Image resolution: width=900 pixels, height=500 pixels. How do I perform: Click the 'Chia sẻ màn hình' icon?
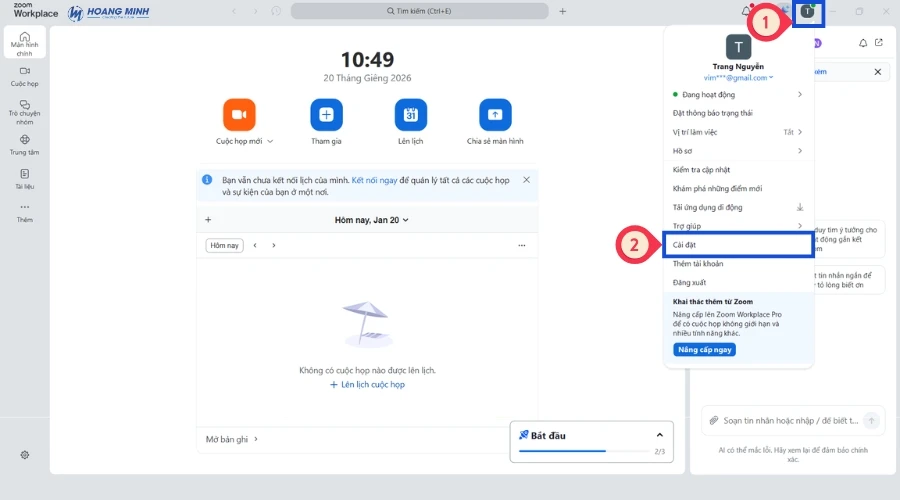point(495,115)
